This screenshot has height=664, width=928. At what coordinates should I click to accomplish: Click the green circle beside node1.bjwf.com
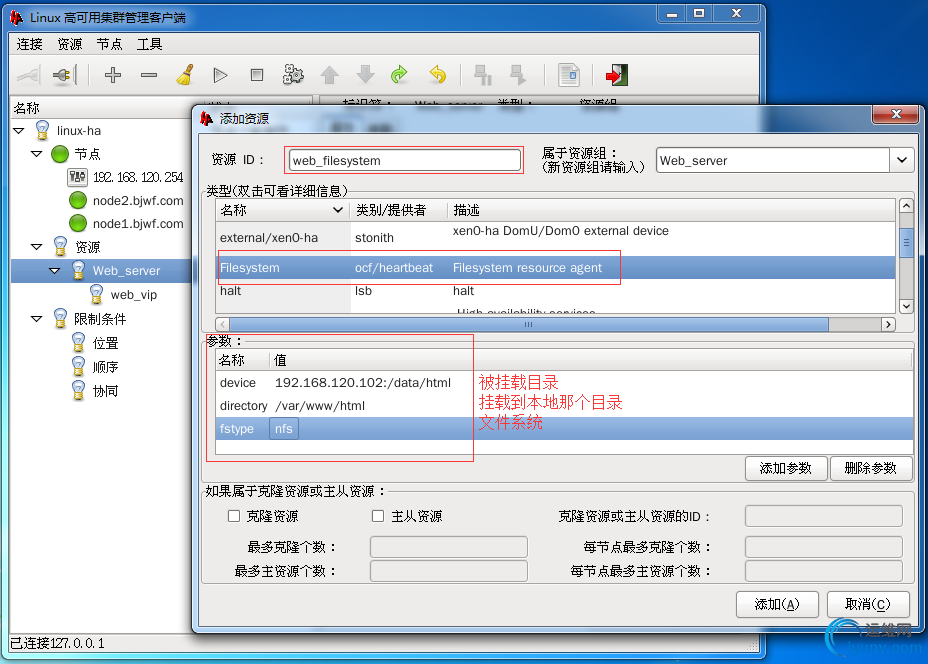(78, 224)
